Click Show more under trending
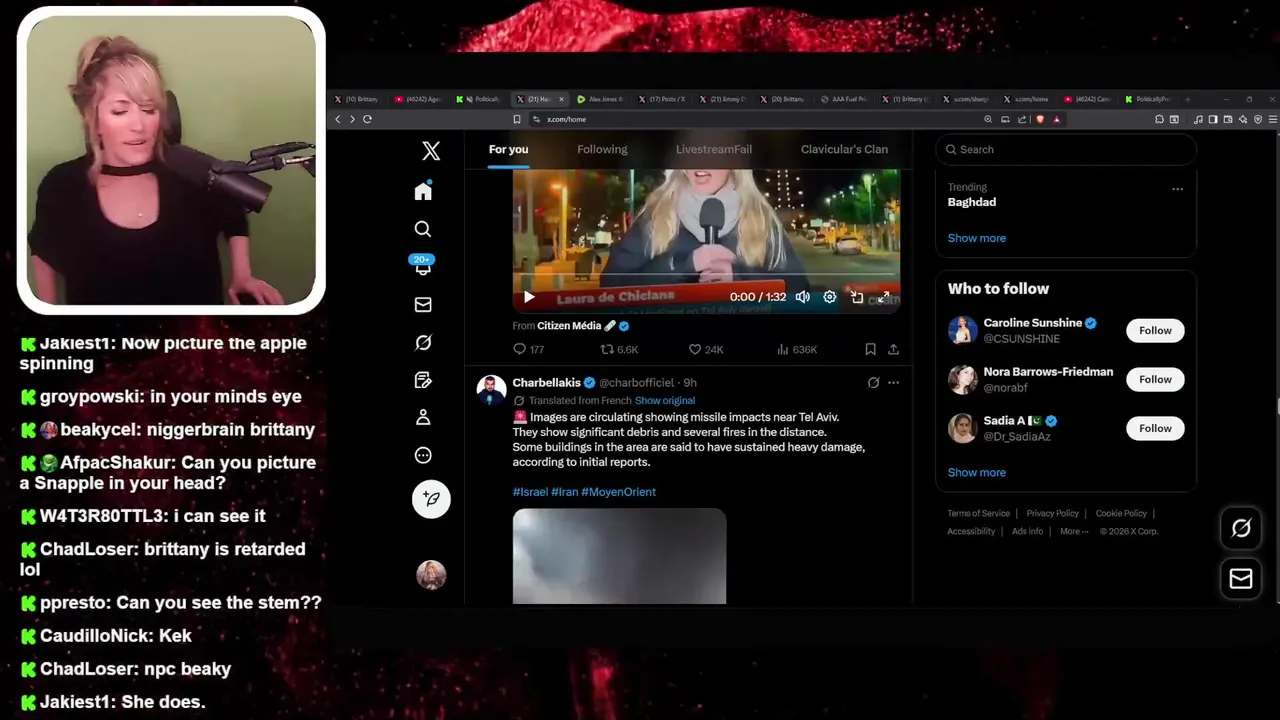This screenshot has width=1280, height=720. (977, 238)
